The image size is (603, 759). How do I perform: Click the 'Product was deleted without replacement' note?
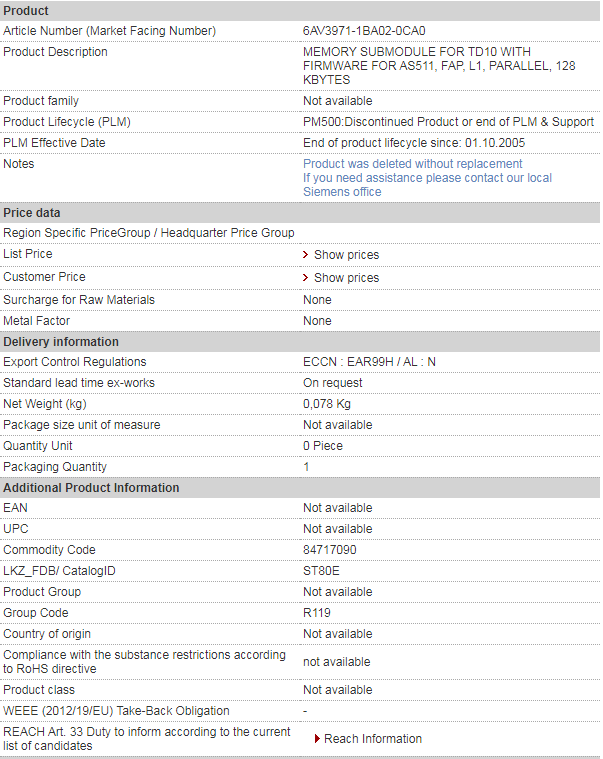click(412, 164)
